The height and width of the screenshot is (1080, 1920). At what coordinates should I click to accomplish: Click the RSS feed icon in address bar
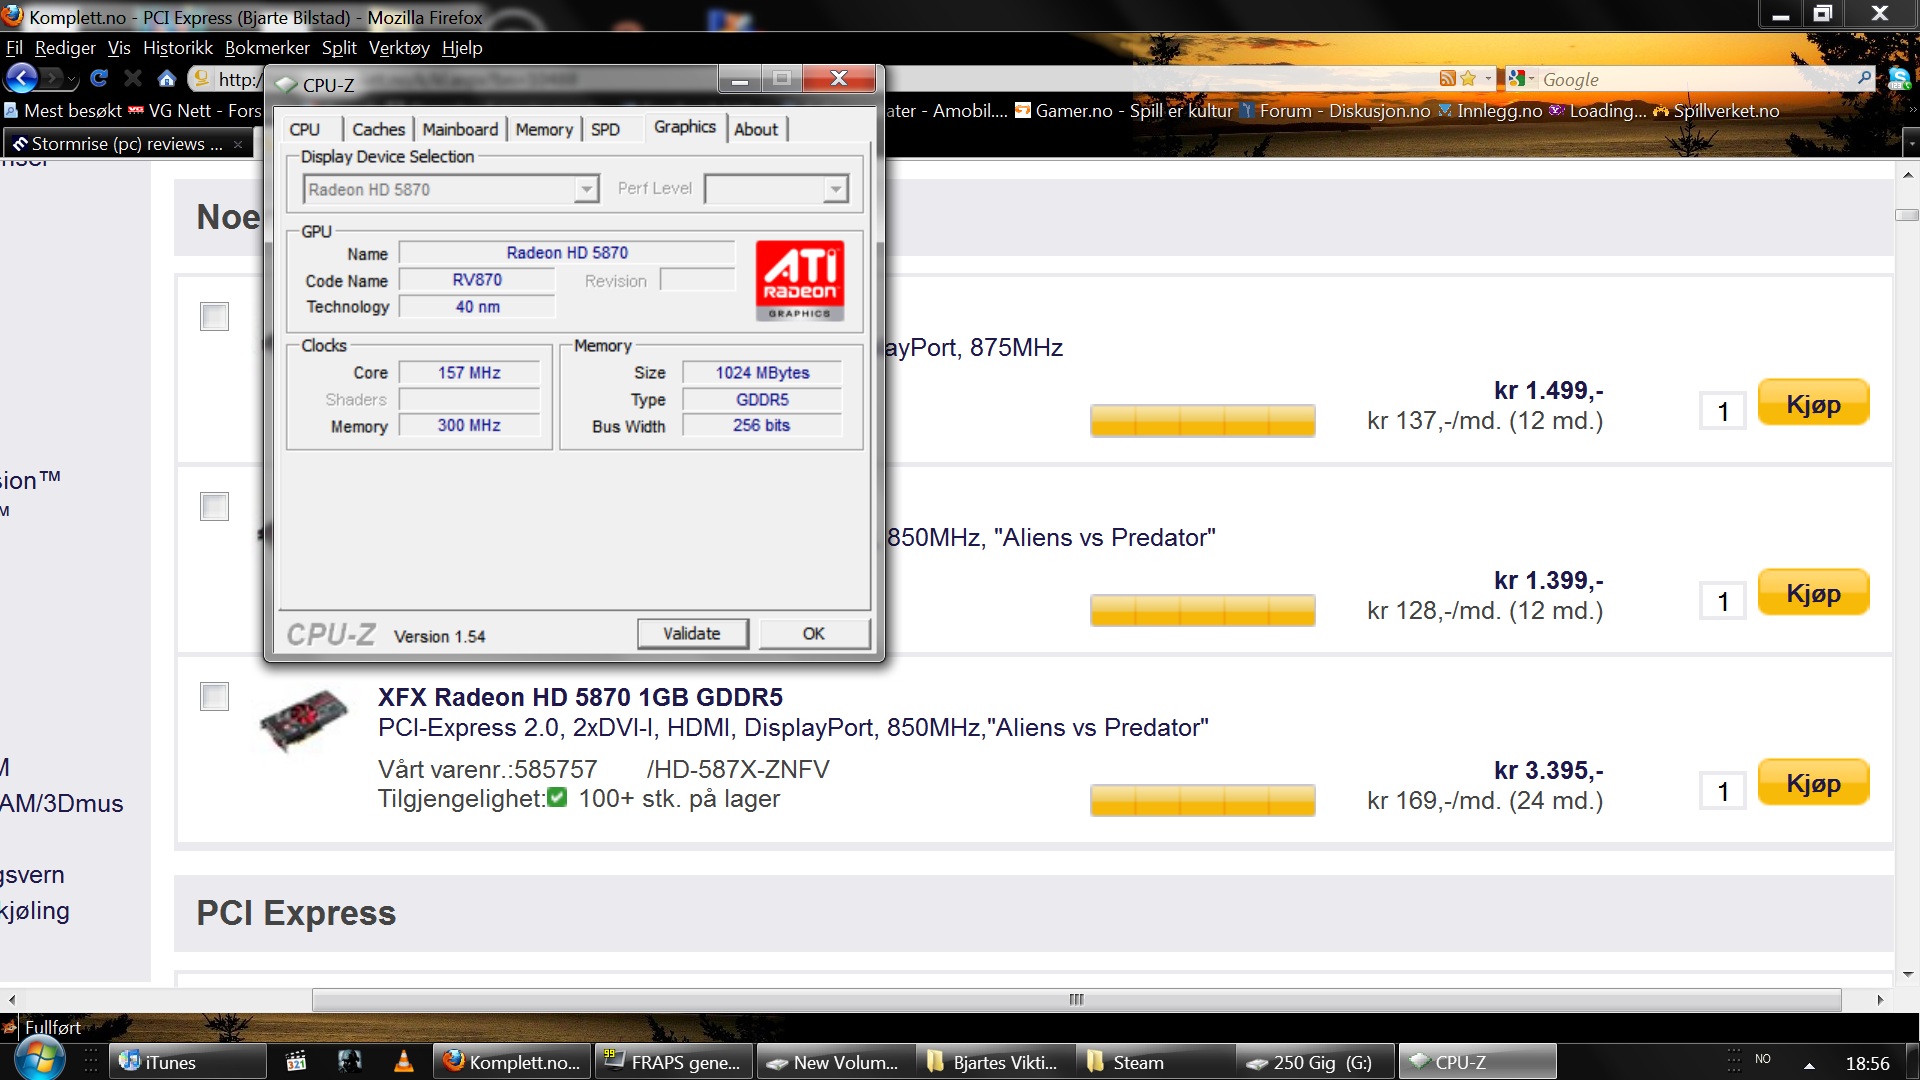click(x=1447, y=78)
